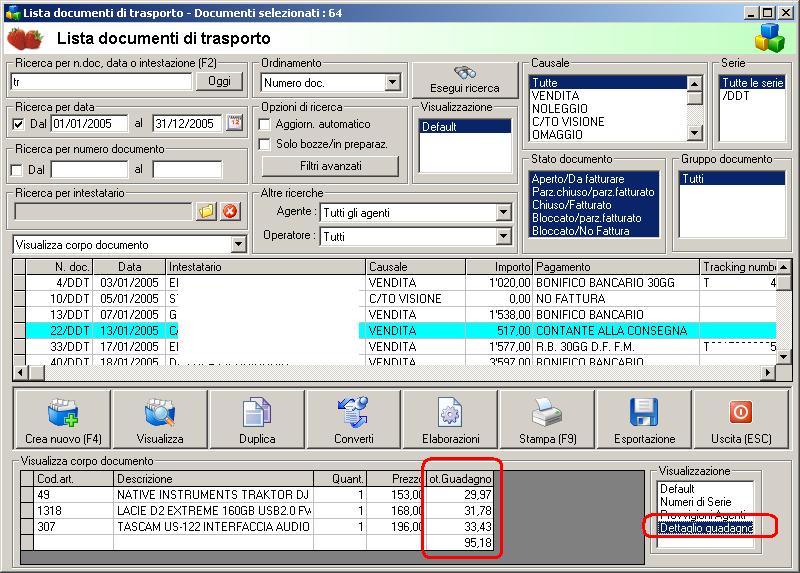Select Dettaglio guadagno visualization entry
Screen dimensions: 800x573
pos(706,528)
